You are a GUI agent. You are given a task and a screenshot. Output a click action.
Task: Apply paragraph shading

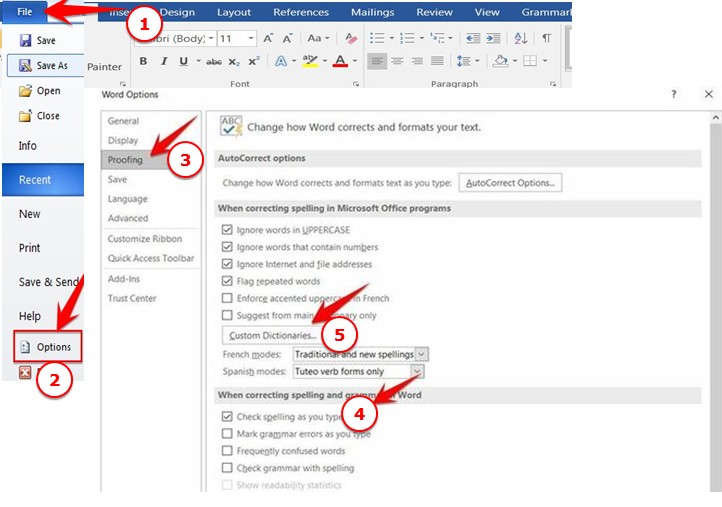click(501, 61)
